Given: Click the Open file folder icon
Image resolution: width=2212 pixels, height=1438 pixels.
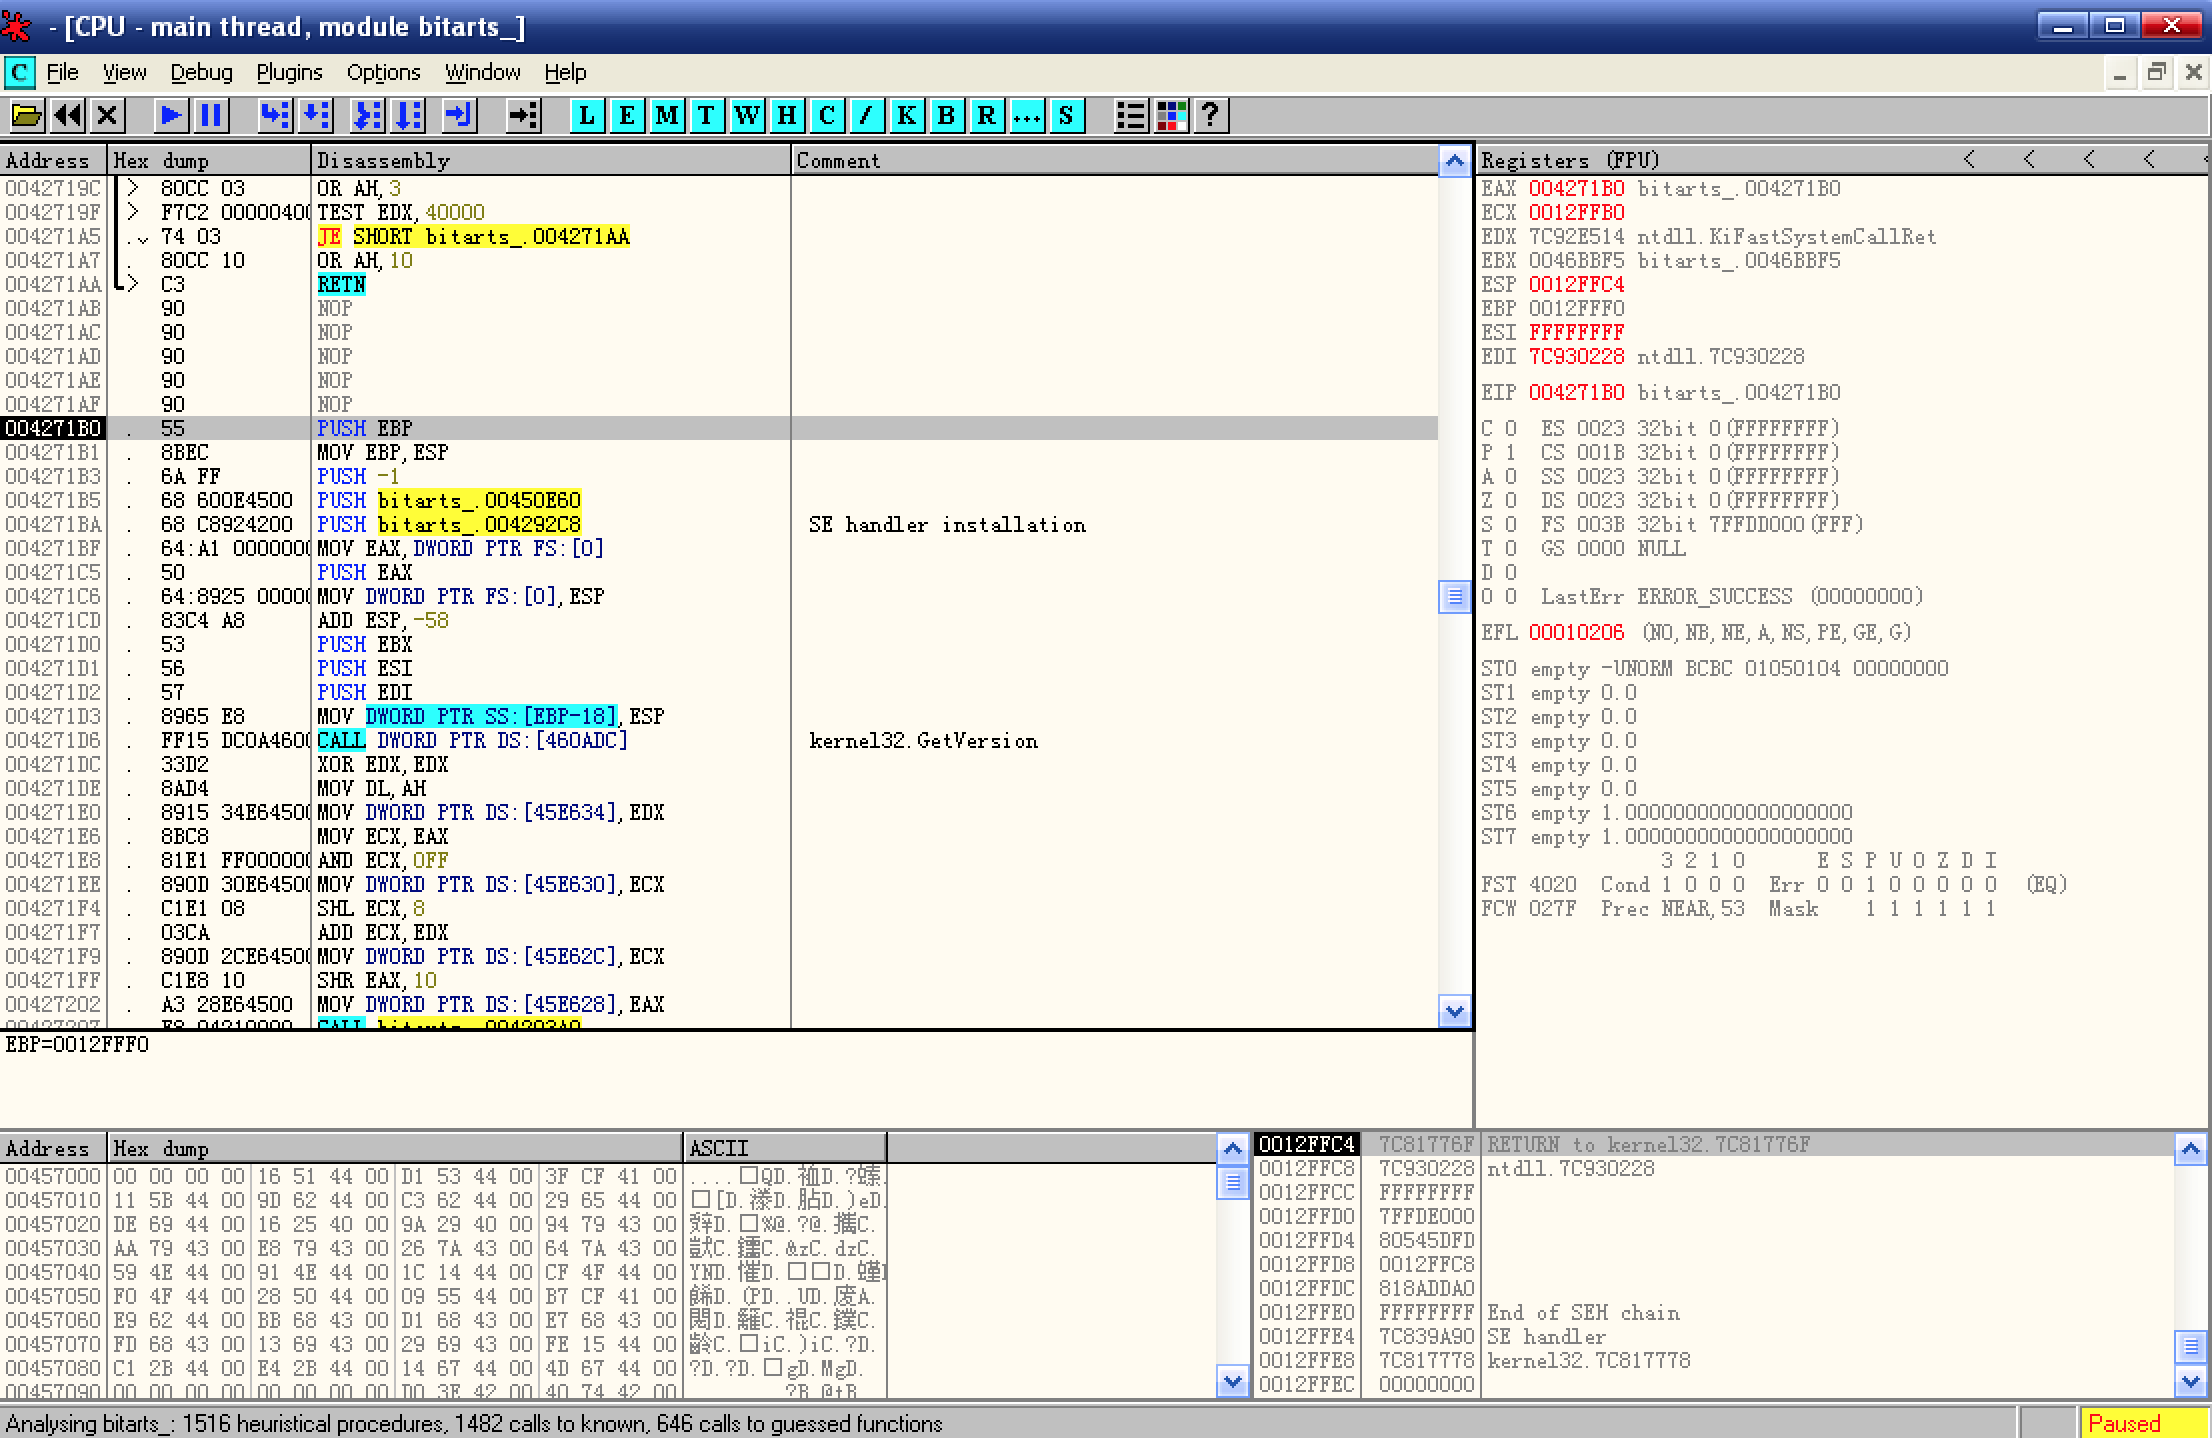Looking at the screenshot, I should coord(27,116).
